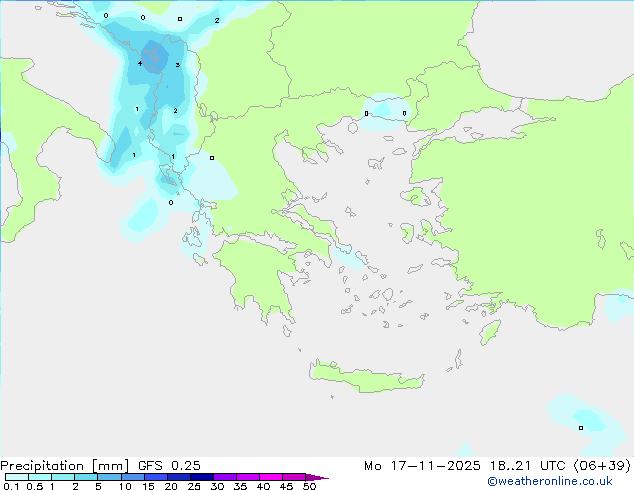
Task: Click the '18..21 UTC' time text
Action: point(527,466)
